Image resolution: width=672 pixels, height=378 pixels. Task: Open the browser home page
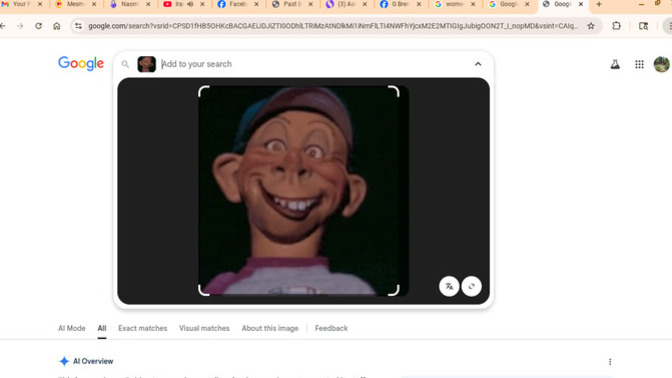tap(57, 26)
